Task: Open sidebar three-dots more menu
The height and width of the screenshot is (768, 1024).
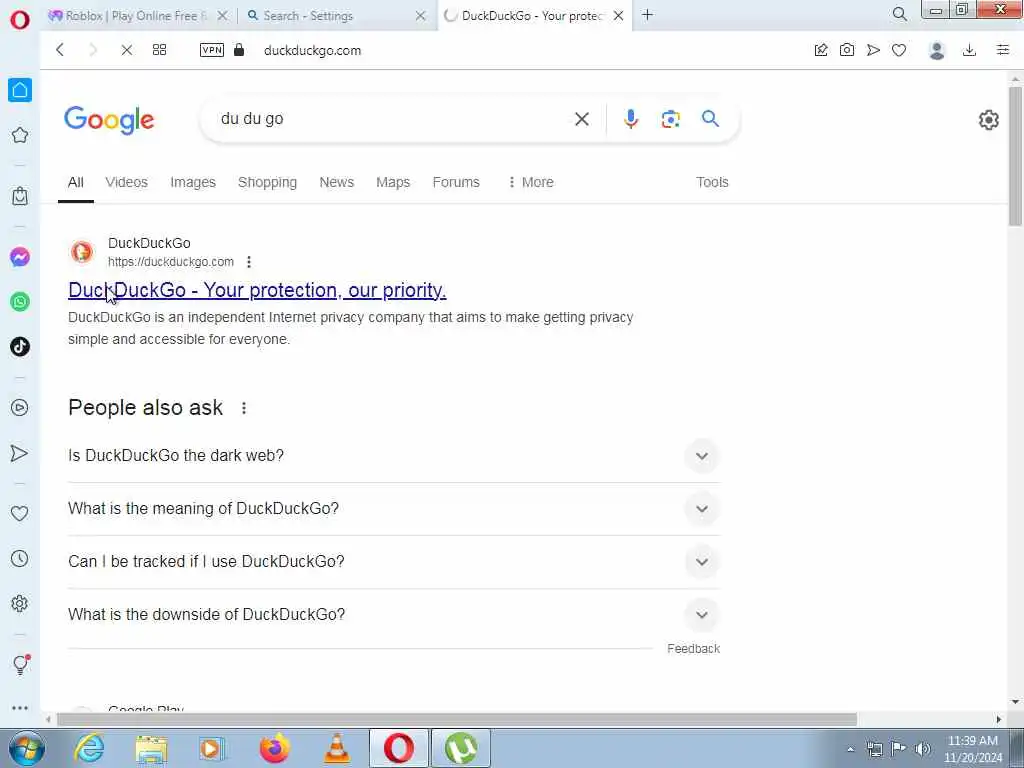Action: tap(20, 708)
